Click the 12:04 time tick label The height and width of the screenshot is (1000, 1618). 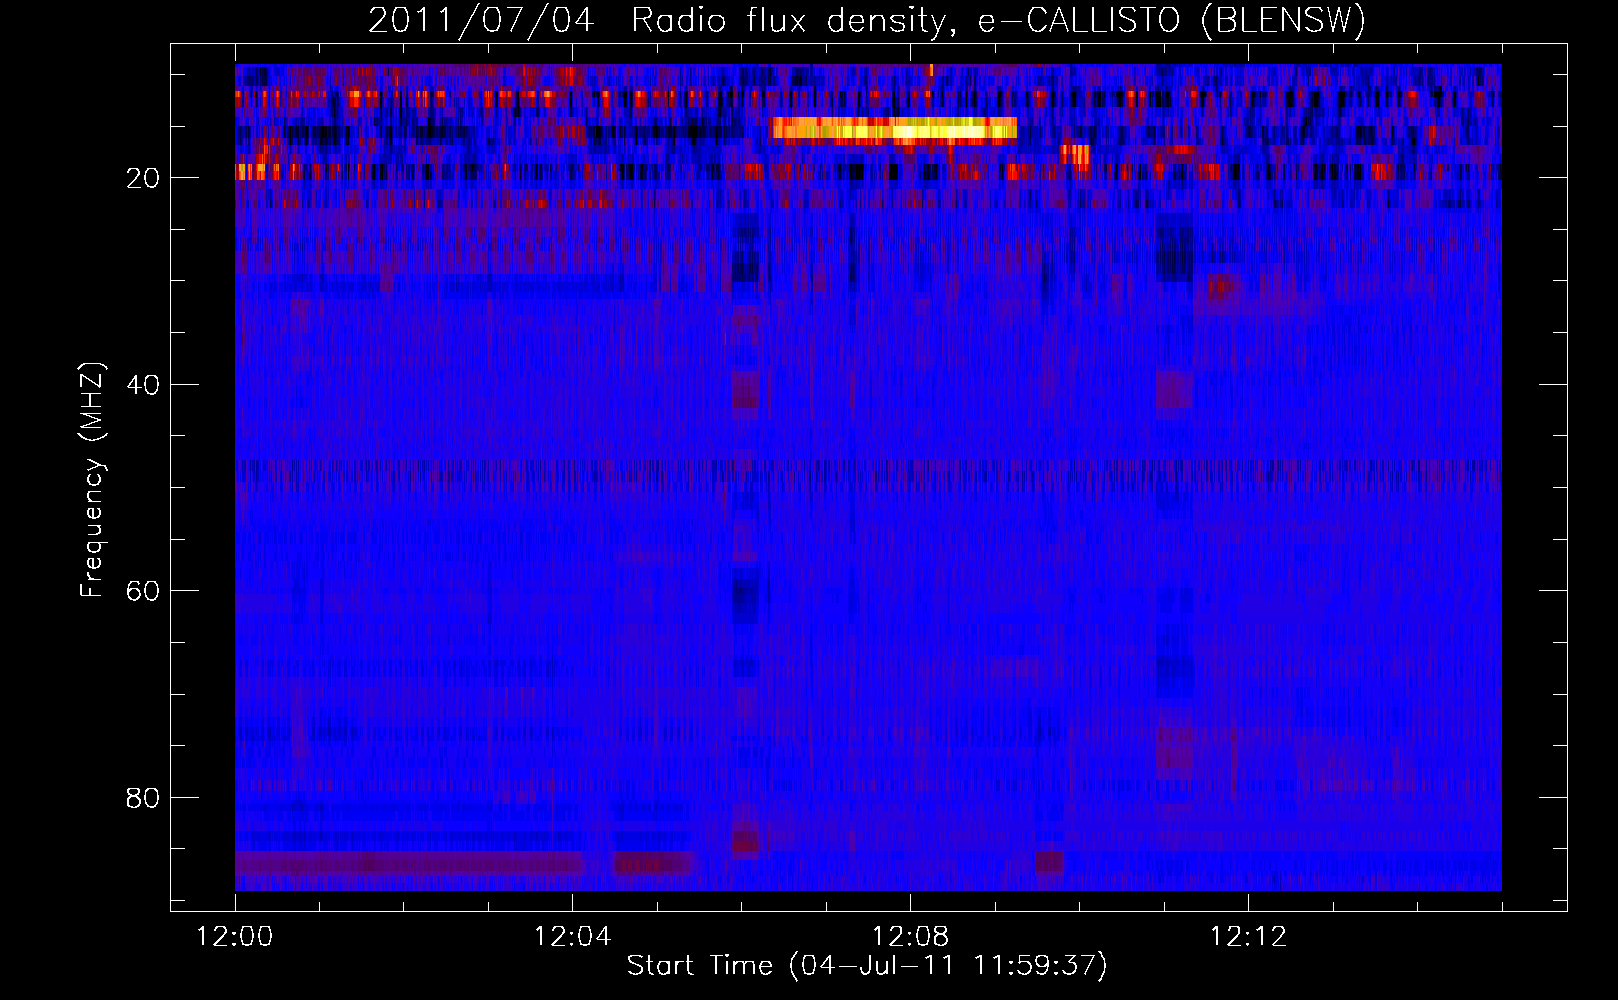pyautogui.click(x=572, y=937)
